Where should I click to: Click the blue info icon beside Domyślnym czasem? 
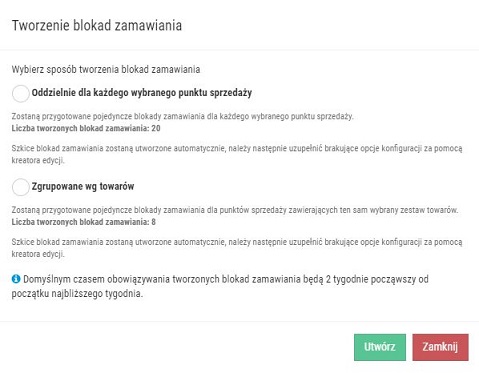point(16,279)
